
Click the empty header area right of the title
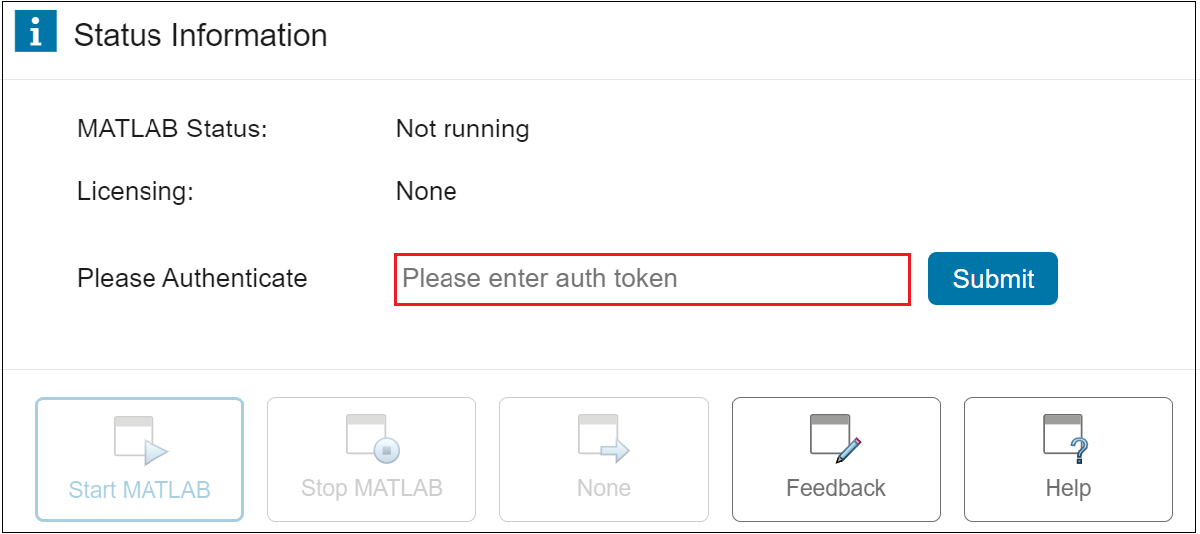coord(760,38)
